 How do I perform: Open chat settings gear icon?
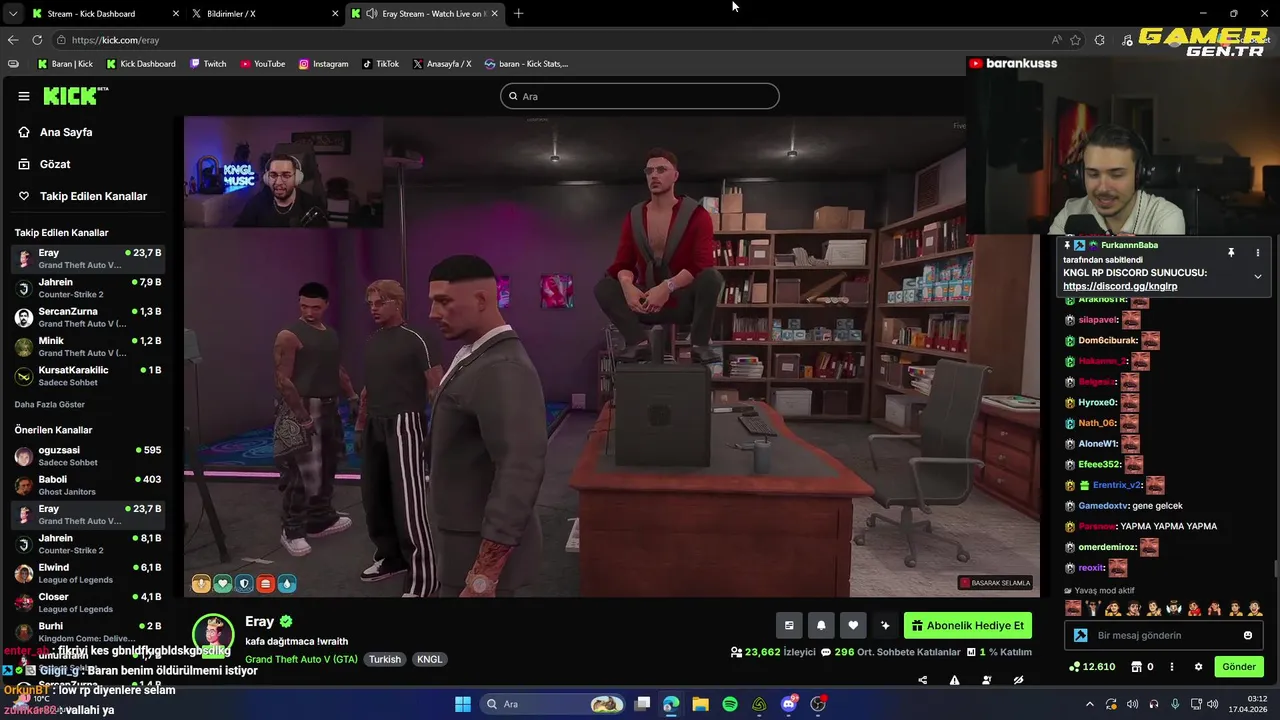(1198, 666)
